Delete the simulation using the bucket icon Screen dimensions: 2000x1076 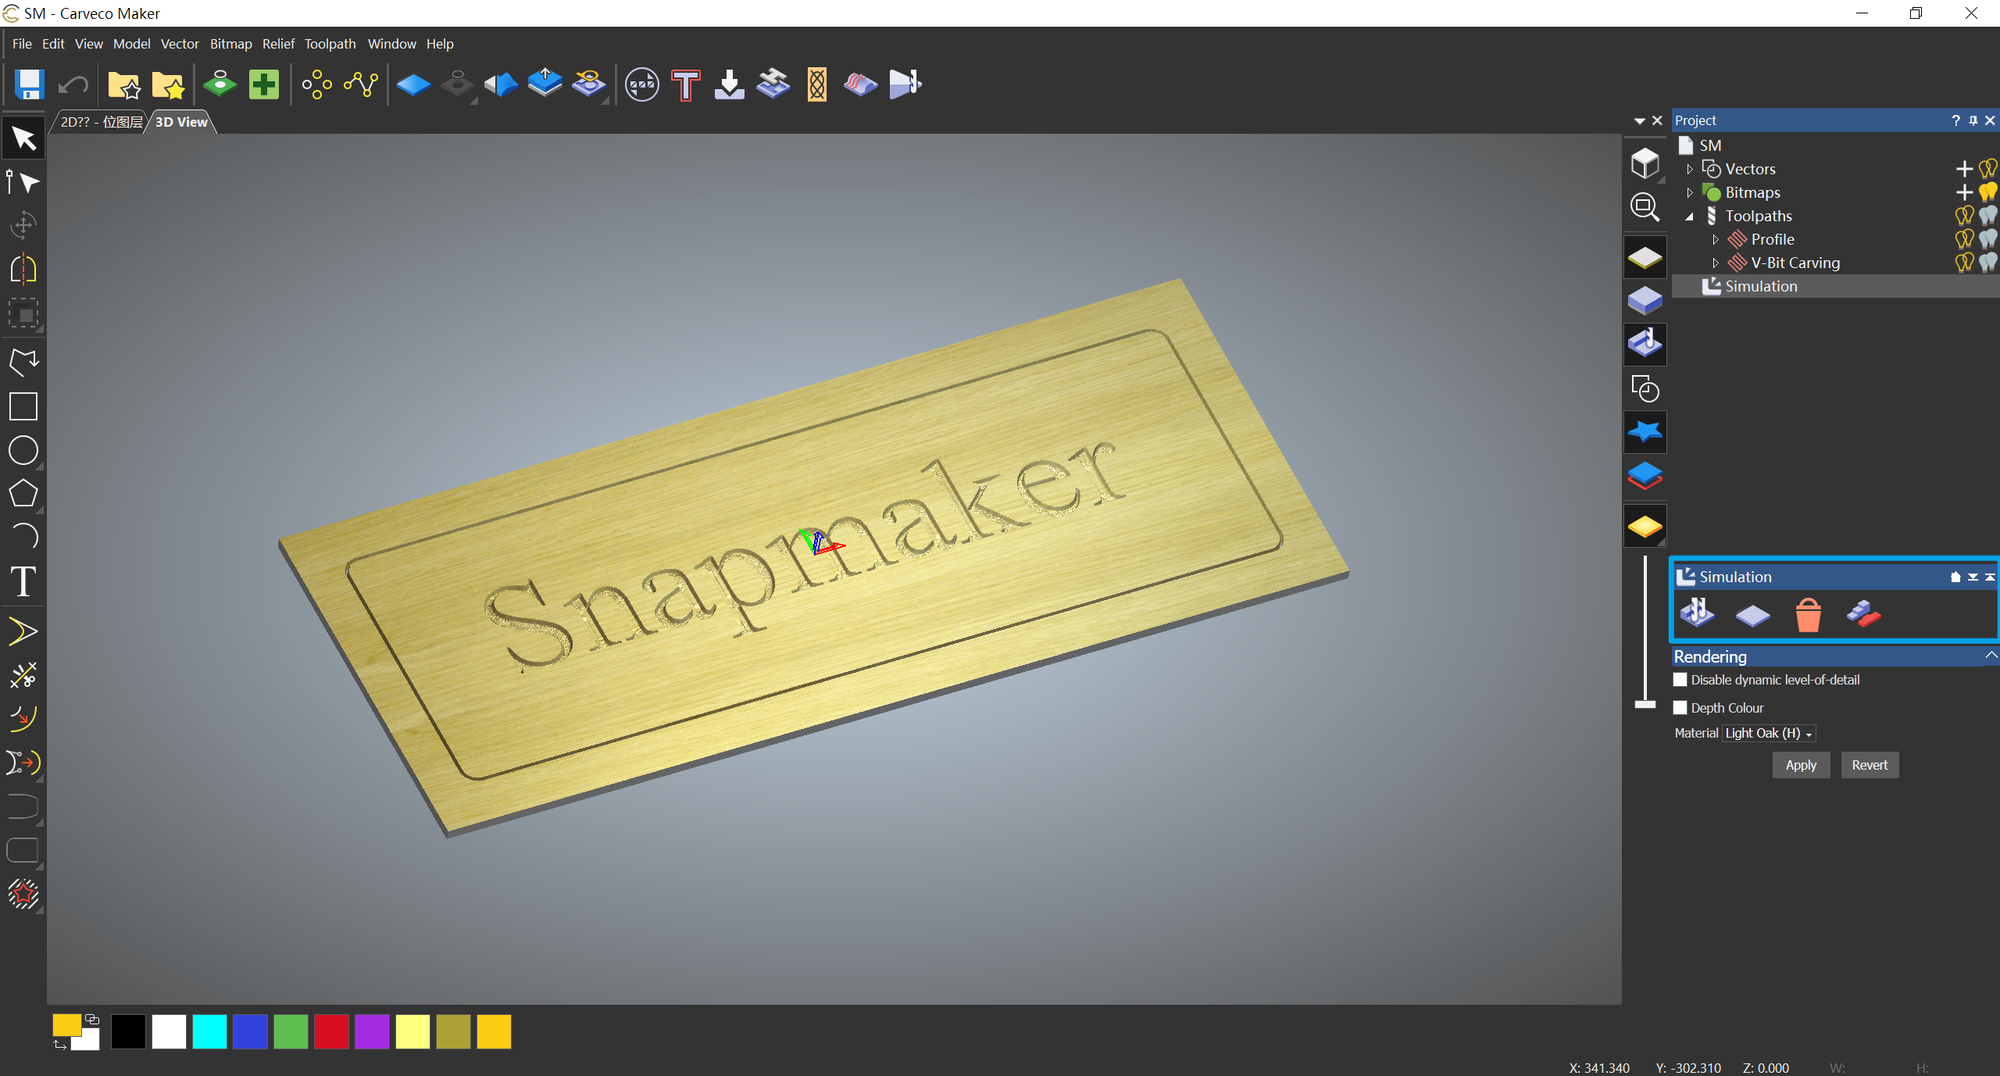1809,615
